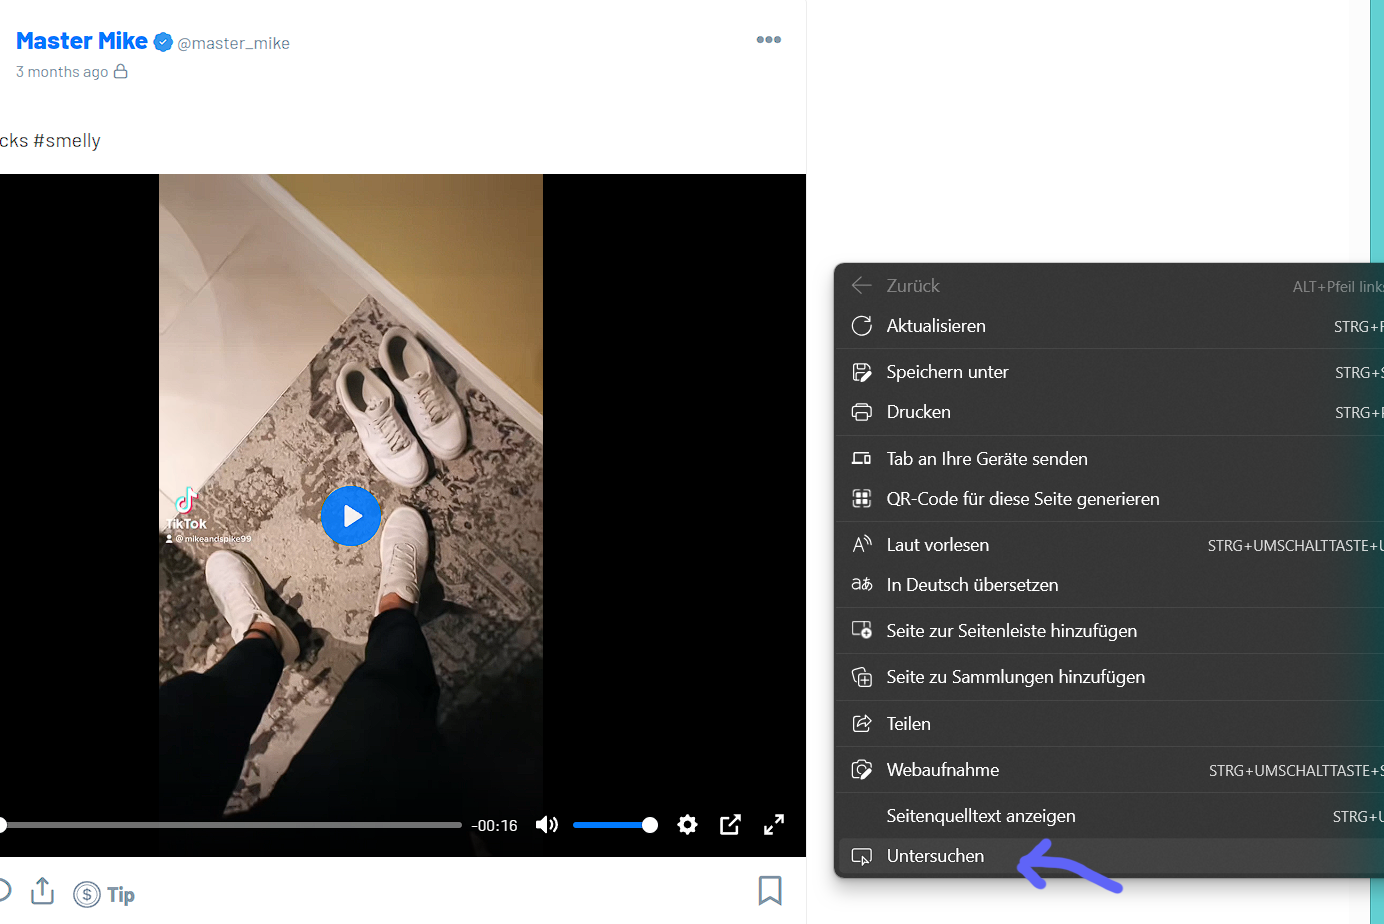Open video settings gear icon
Viewport: 1384px width, 924px height.
click(687, 825)
